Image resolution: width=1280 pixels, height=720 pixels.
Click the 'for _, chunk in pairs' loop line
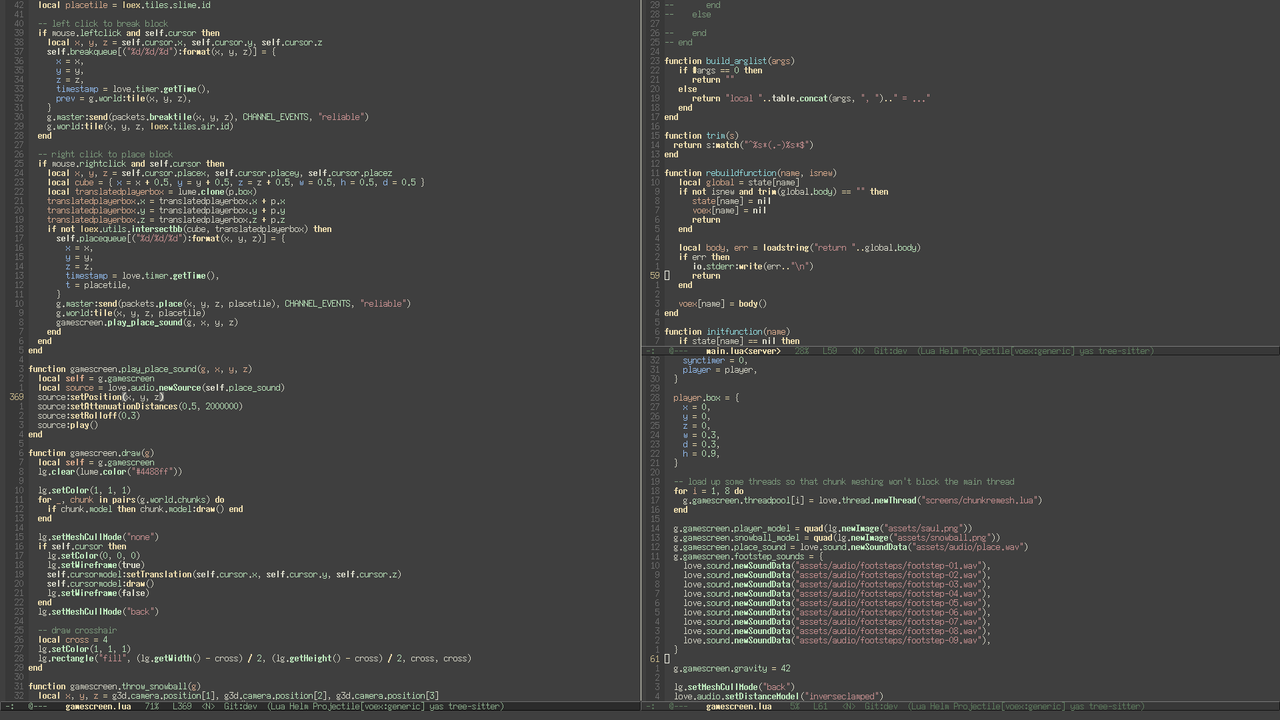(131, 499)
